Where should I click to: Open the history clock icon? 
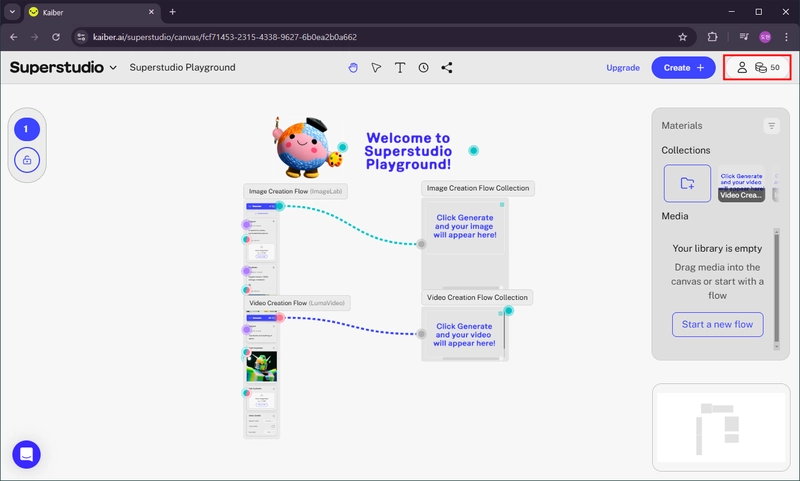point(423,67)
